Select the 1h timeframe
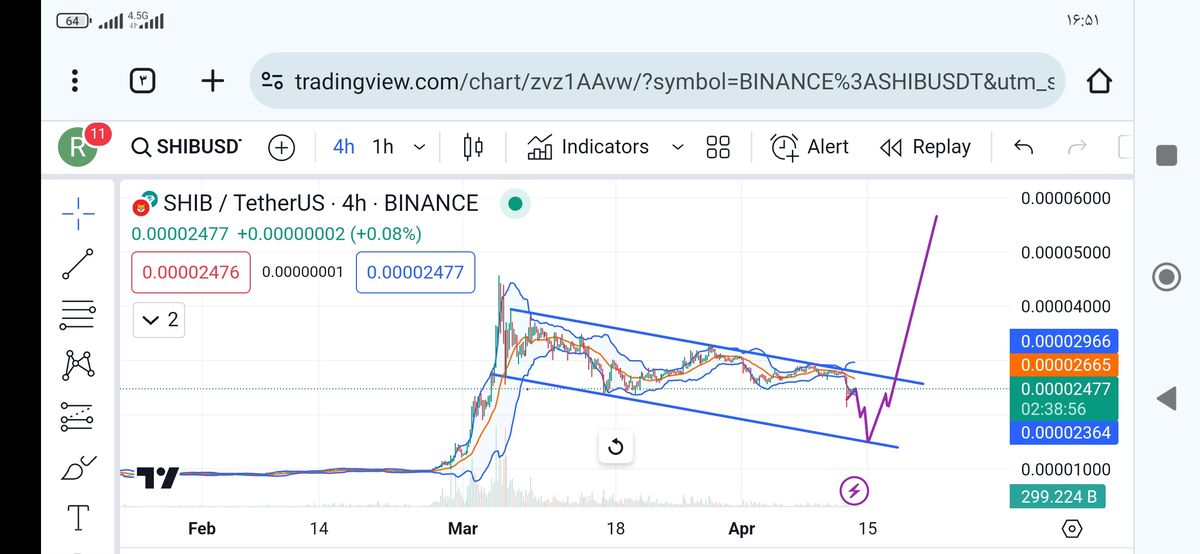 coord(383,147)
